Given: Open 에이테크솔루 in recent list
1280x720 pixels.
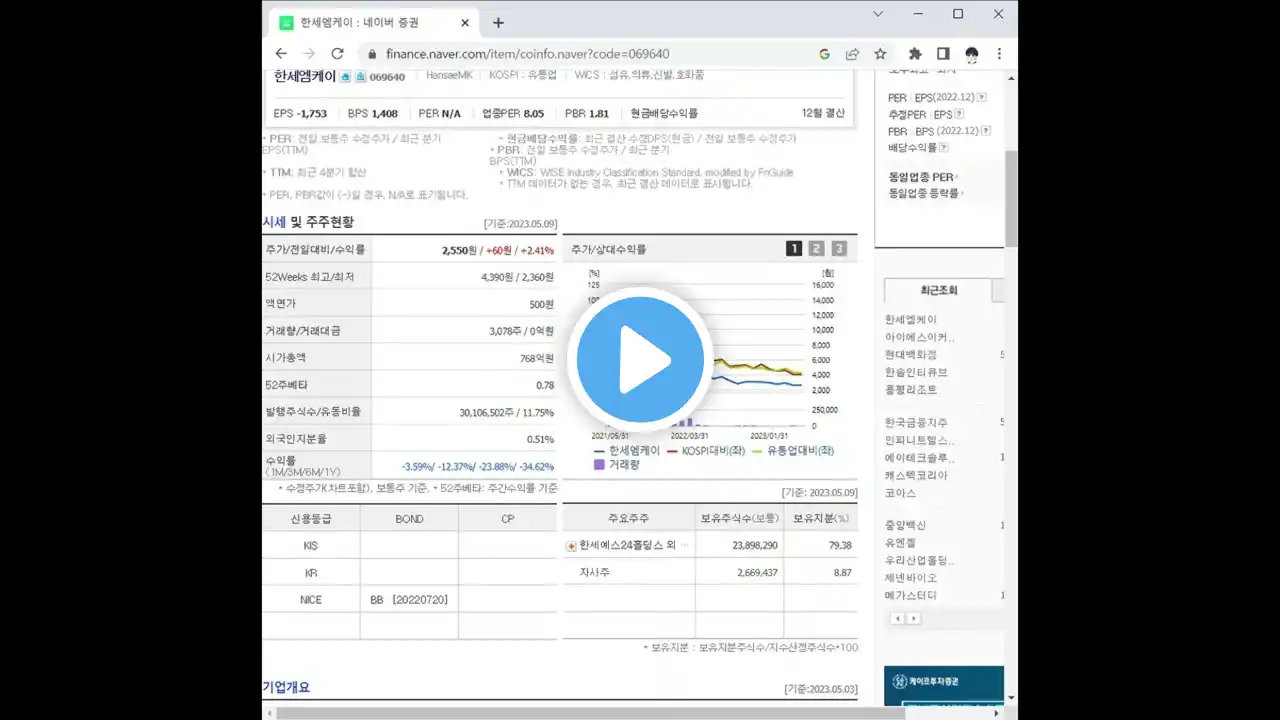Looking at the screenshot, I should click(x=919, y=457).
